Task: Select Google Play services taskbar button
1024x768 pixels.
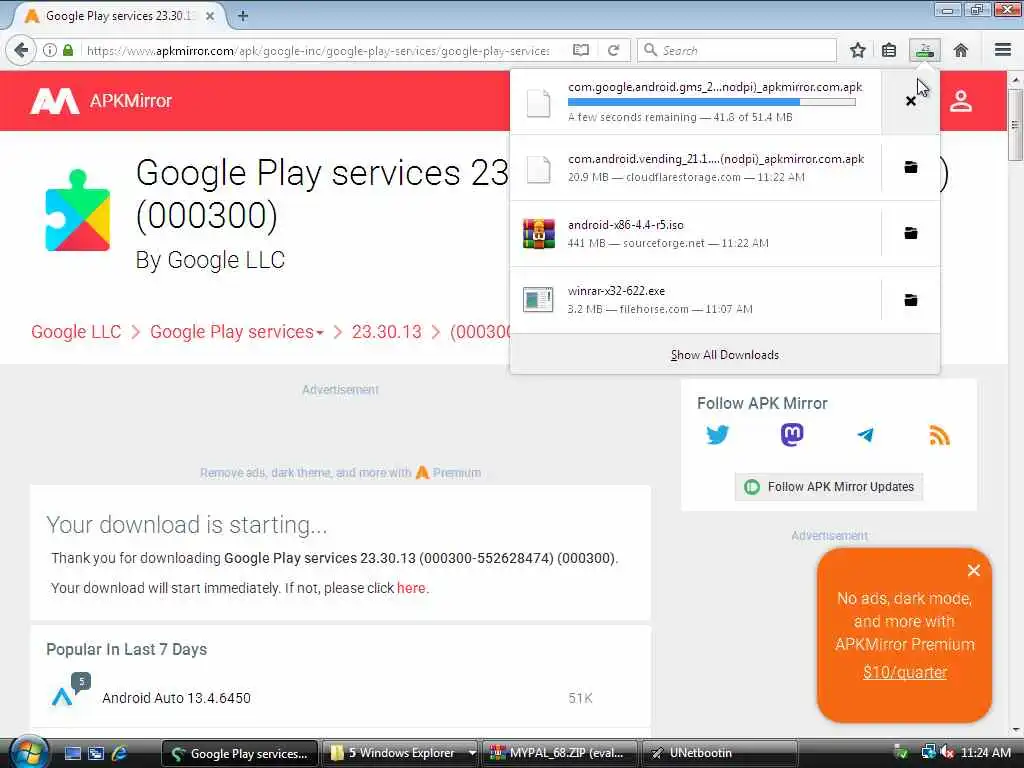Action: pyautogui.click(x=240, y=753)
